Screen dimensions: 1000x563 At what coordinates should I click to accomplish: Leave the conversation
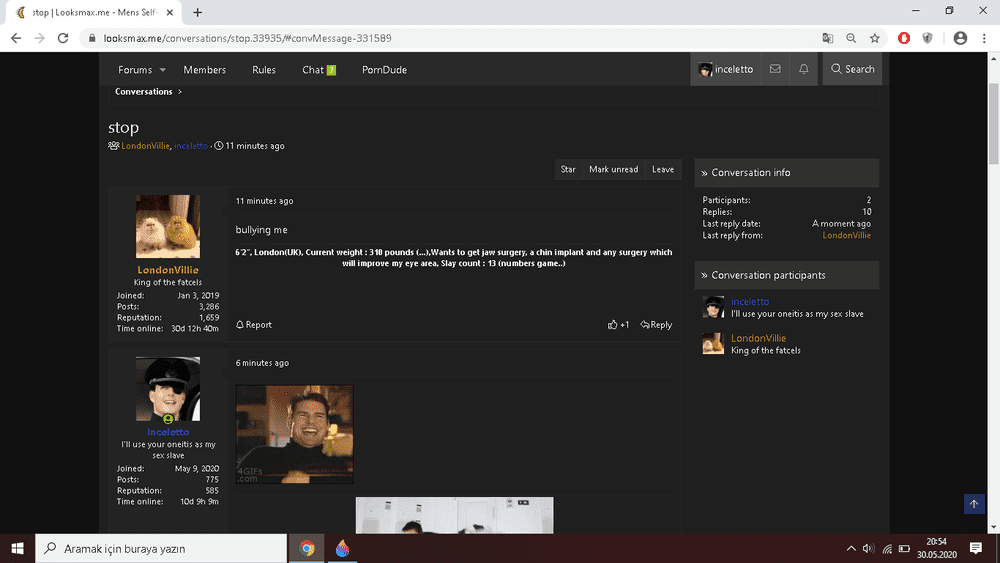coord(663,170)
